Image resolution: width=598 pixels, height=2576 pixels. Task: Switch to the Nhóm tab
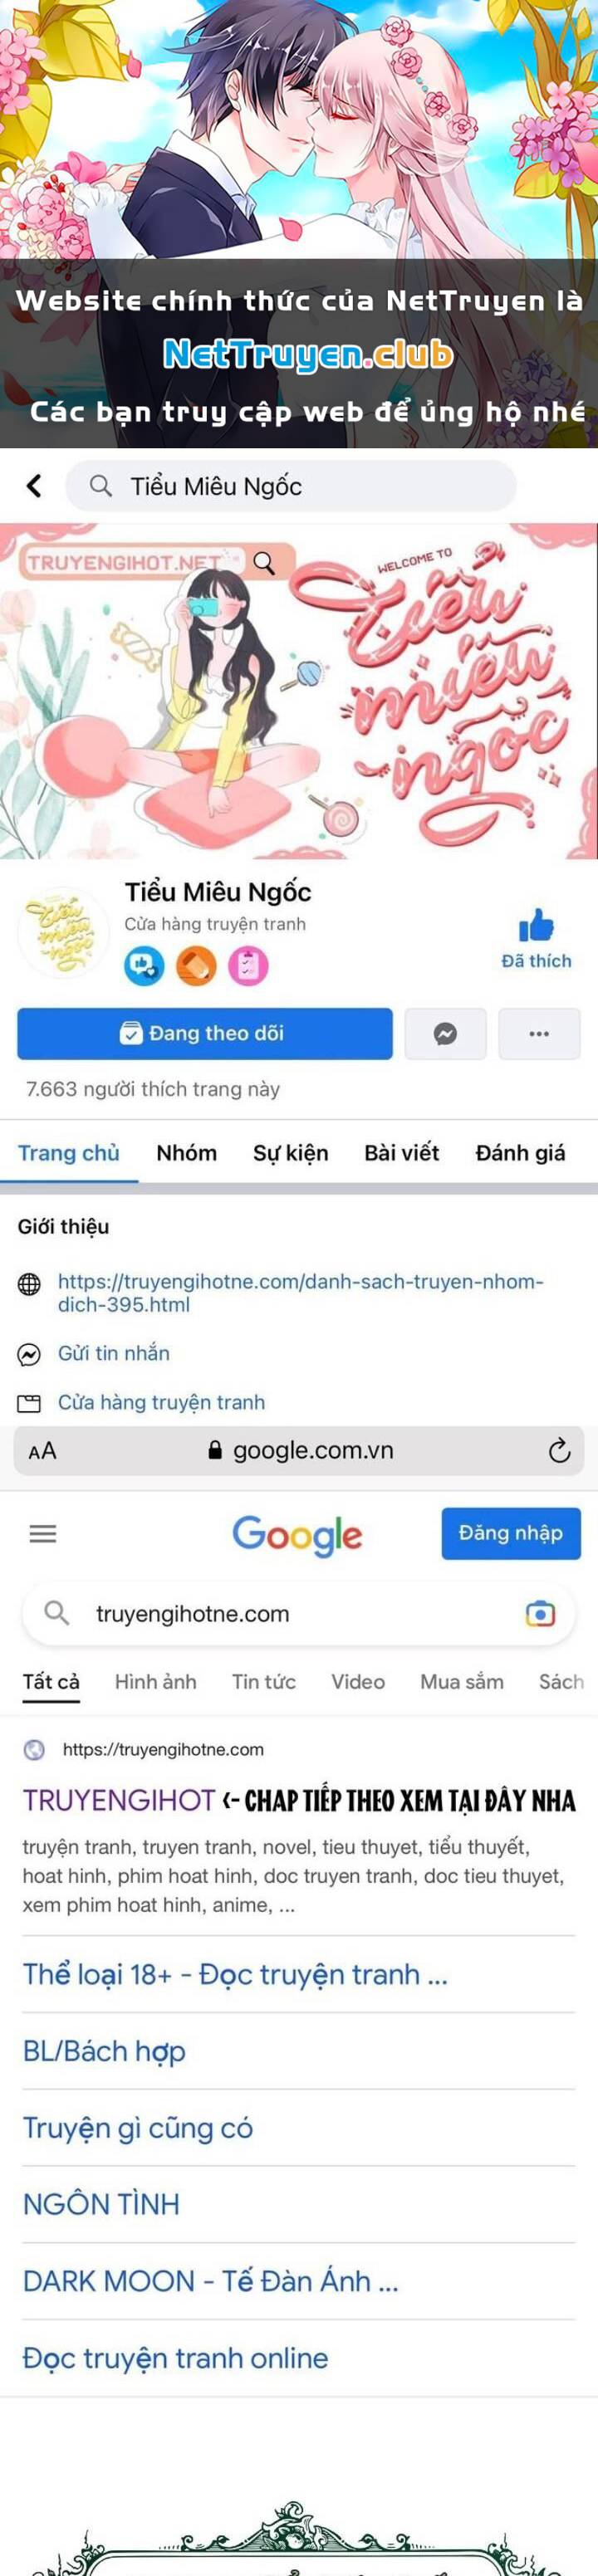point(186,1153)
